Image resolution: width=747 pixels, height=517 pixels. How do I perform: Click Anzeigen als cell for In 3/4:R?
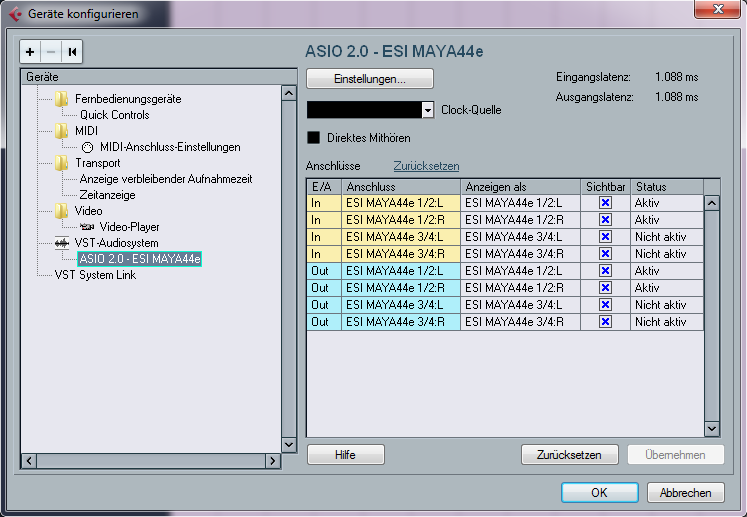(520, 254)
